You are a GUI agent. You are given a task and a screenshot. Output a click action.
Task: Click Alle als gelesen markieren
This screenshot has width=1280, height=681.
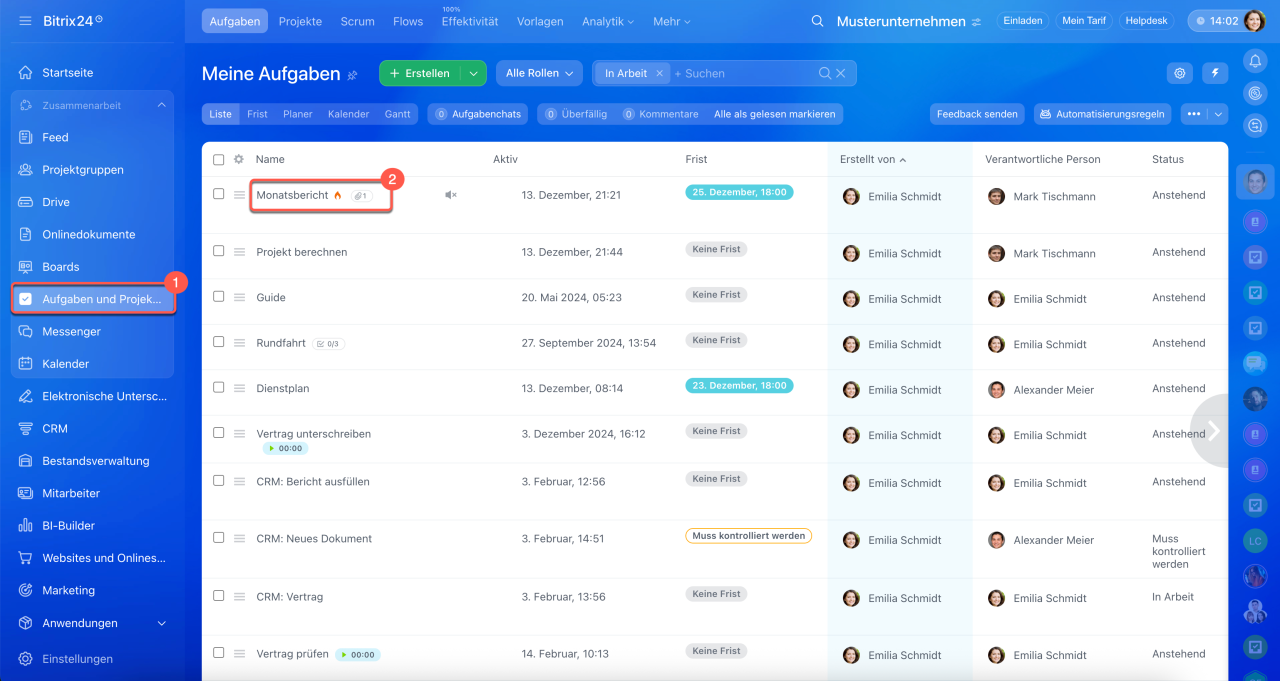coord(774,114)
